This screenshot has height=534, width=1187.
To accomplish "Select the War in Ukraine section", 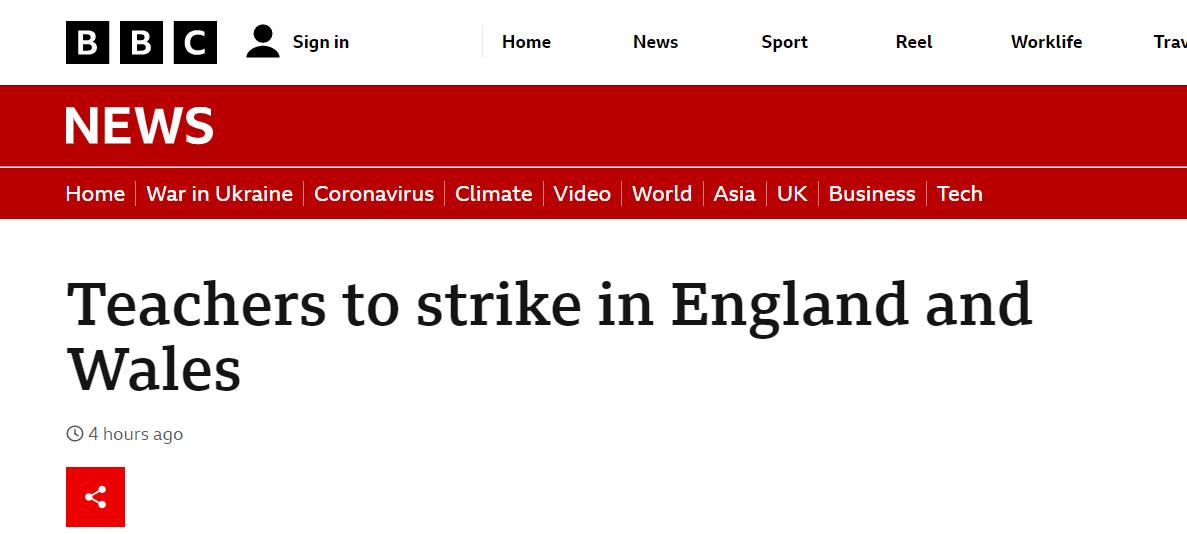I will point(219,194).
